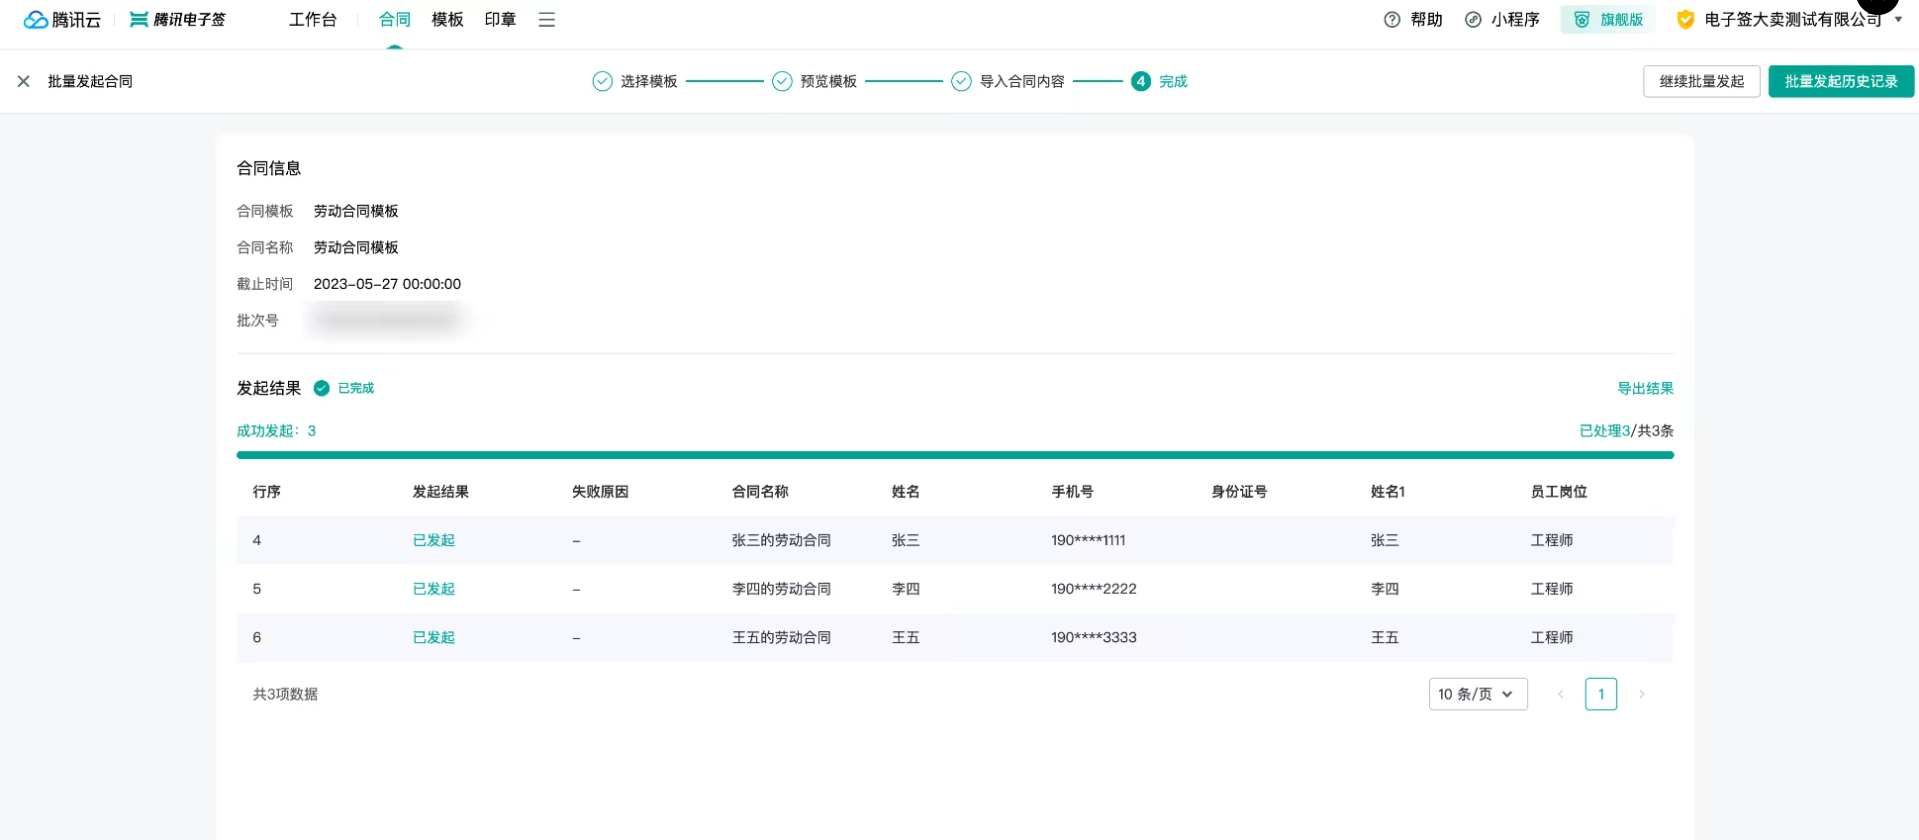Click the 选择模板 step label
Viewport: 1919px width, 840px height.
[x=649, y=81]
